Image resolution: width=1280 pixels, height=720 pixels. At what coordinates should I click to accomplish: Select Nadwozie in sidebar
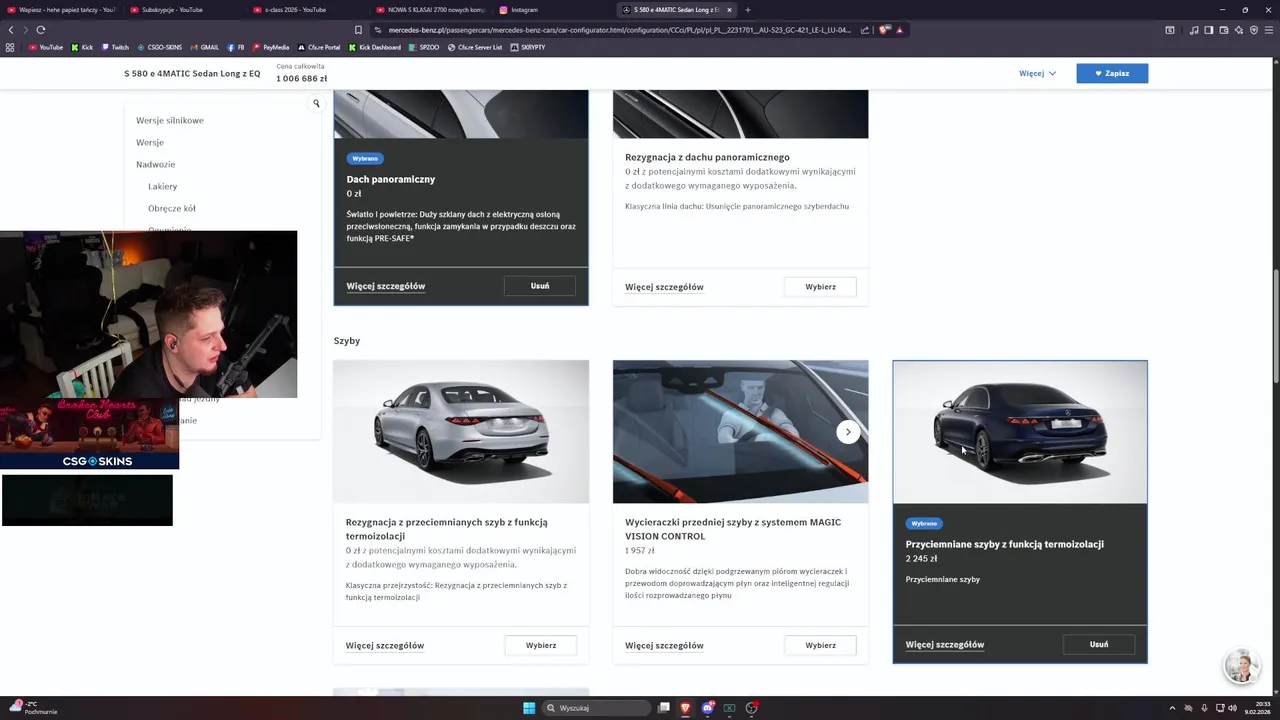156,164
